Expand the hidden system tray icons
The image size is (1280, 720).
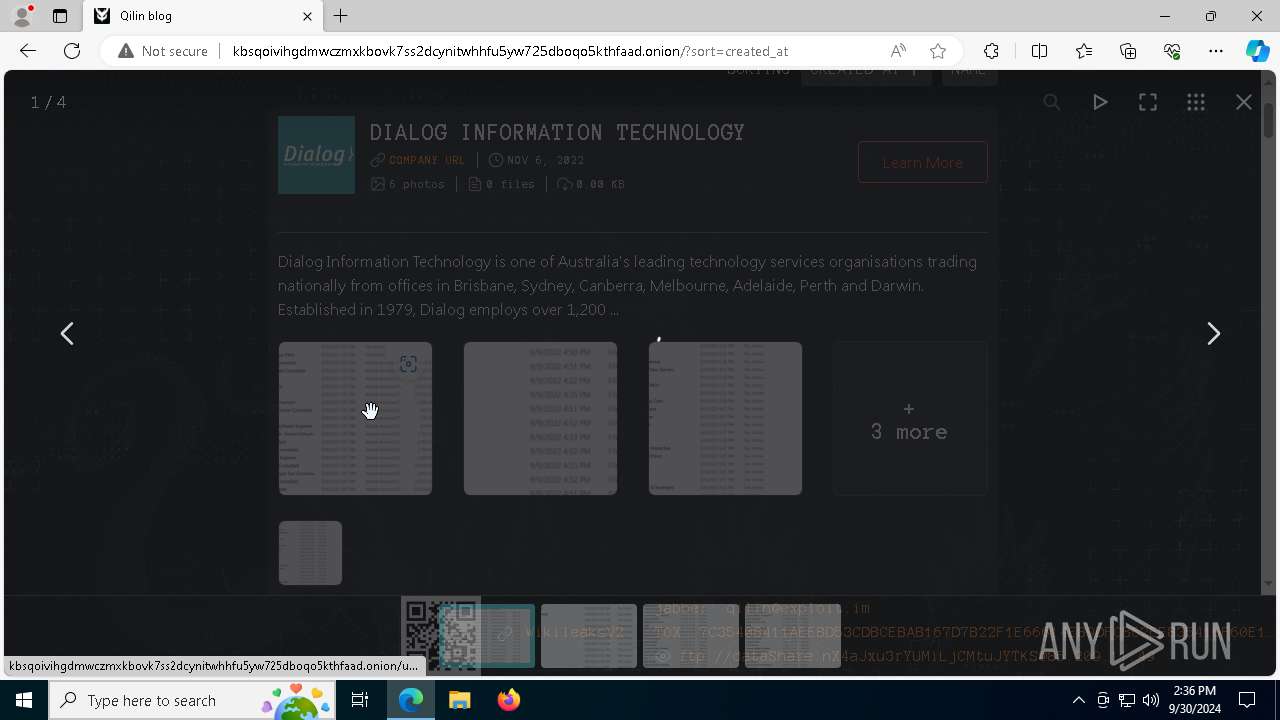click(1078, 700)
